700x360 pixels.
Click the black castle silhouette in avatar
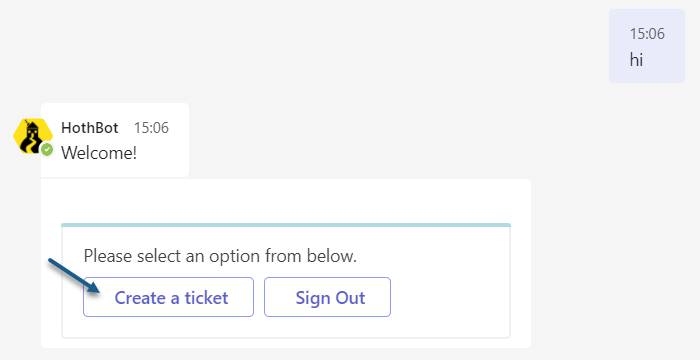(31, 136)
